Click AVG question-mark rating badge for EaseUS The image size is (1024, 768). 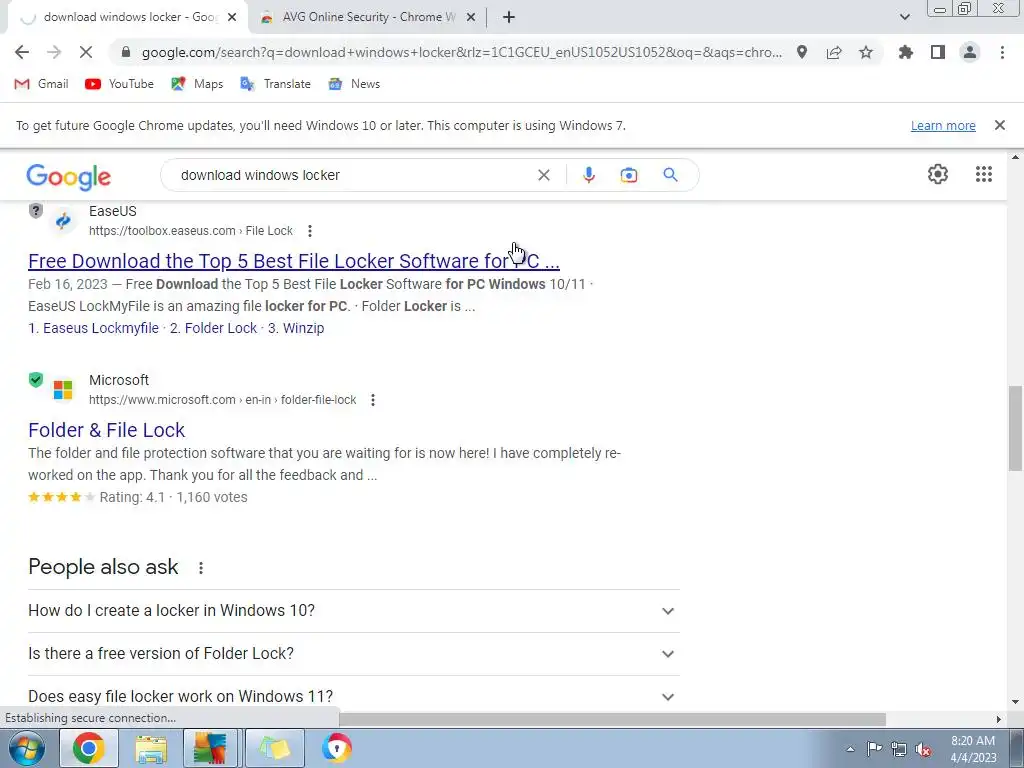pyautogui.click(x=36, y=210)
